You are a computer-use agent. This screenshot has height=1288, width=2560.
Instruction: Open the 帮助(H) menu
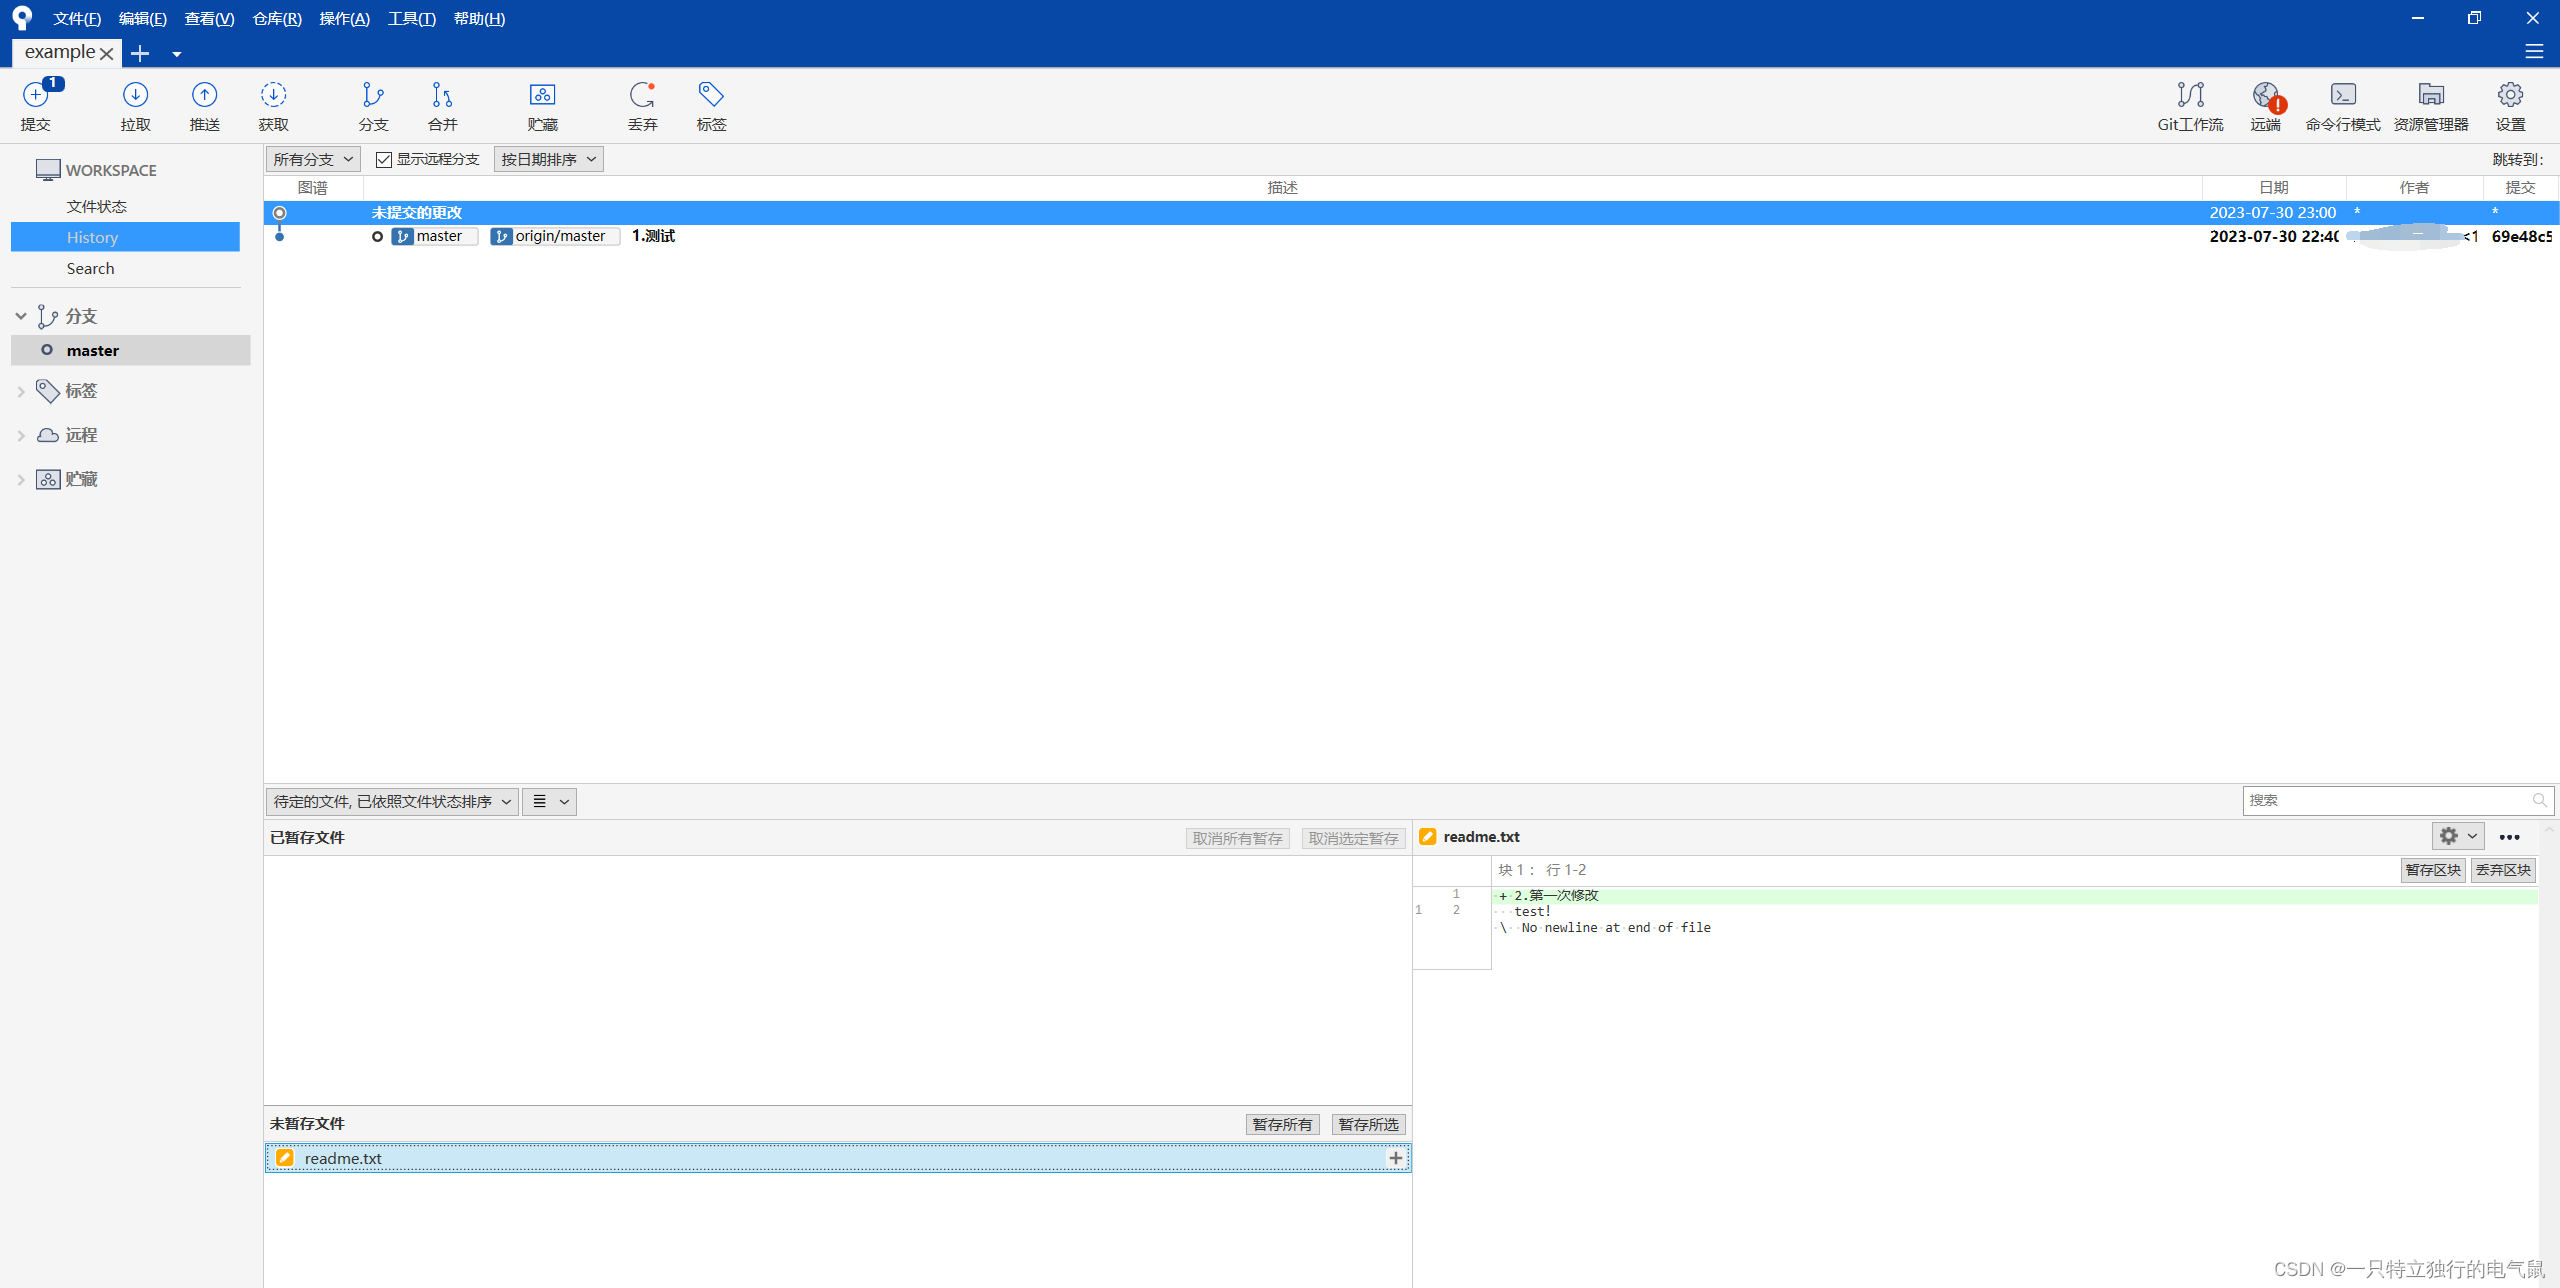tap(479, 18)
